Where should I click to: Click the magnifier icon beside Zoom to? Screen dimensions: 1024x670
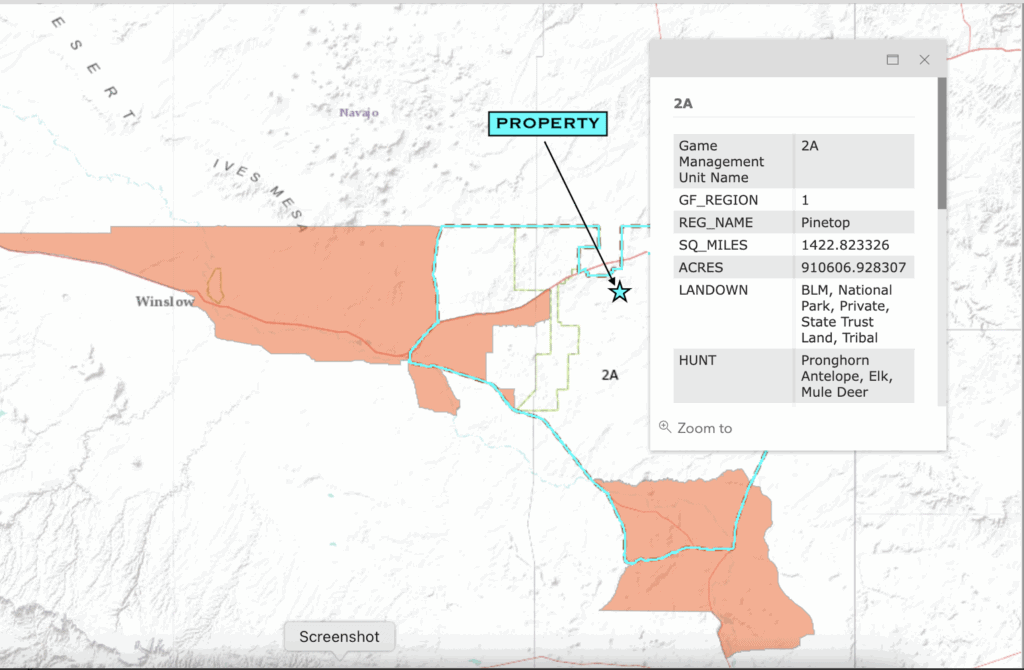click(x=665, y=427)
